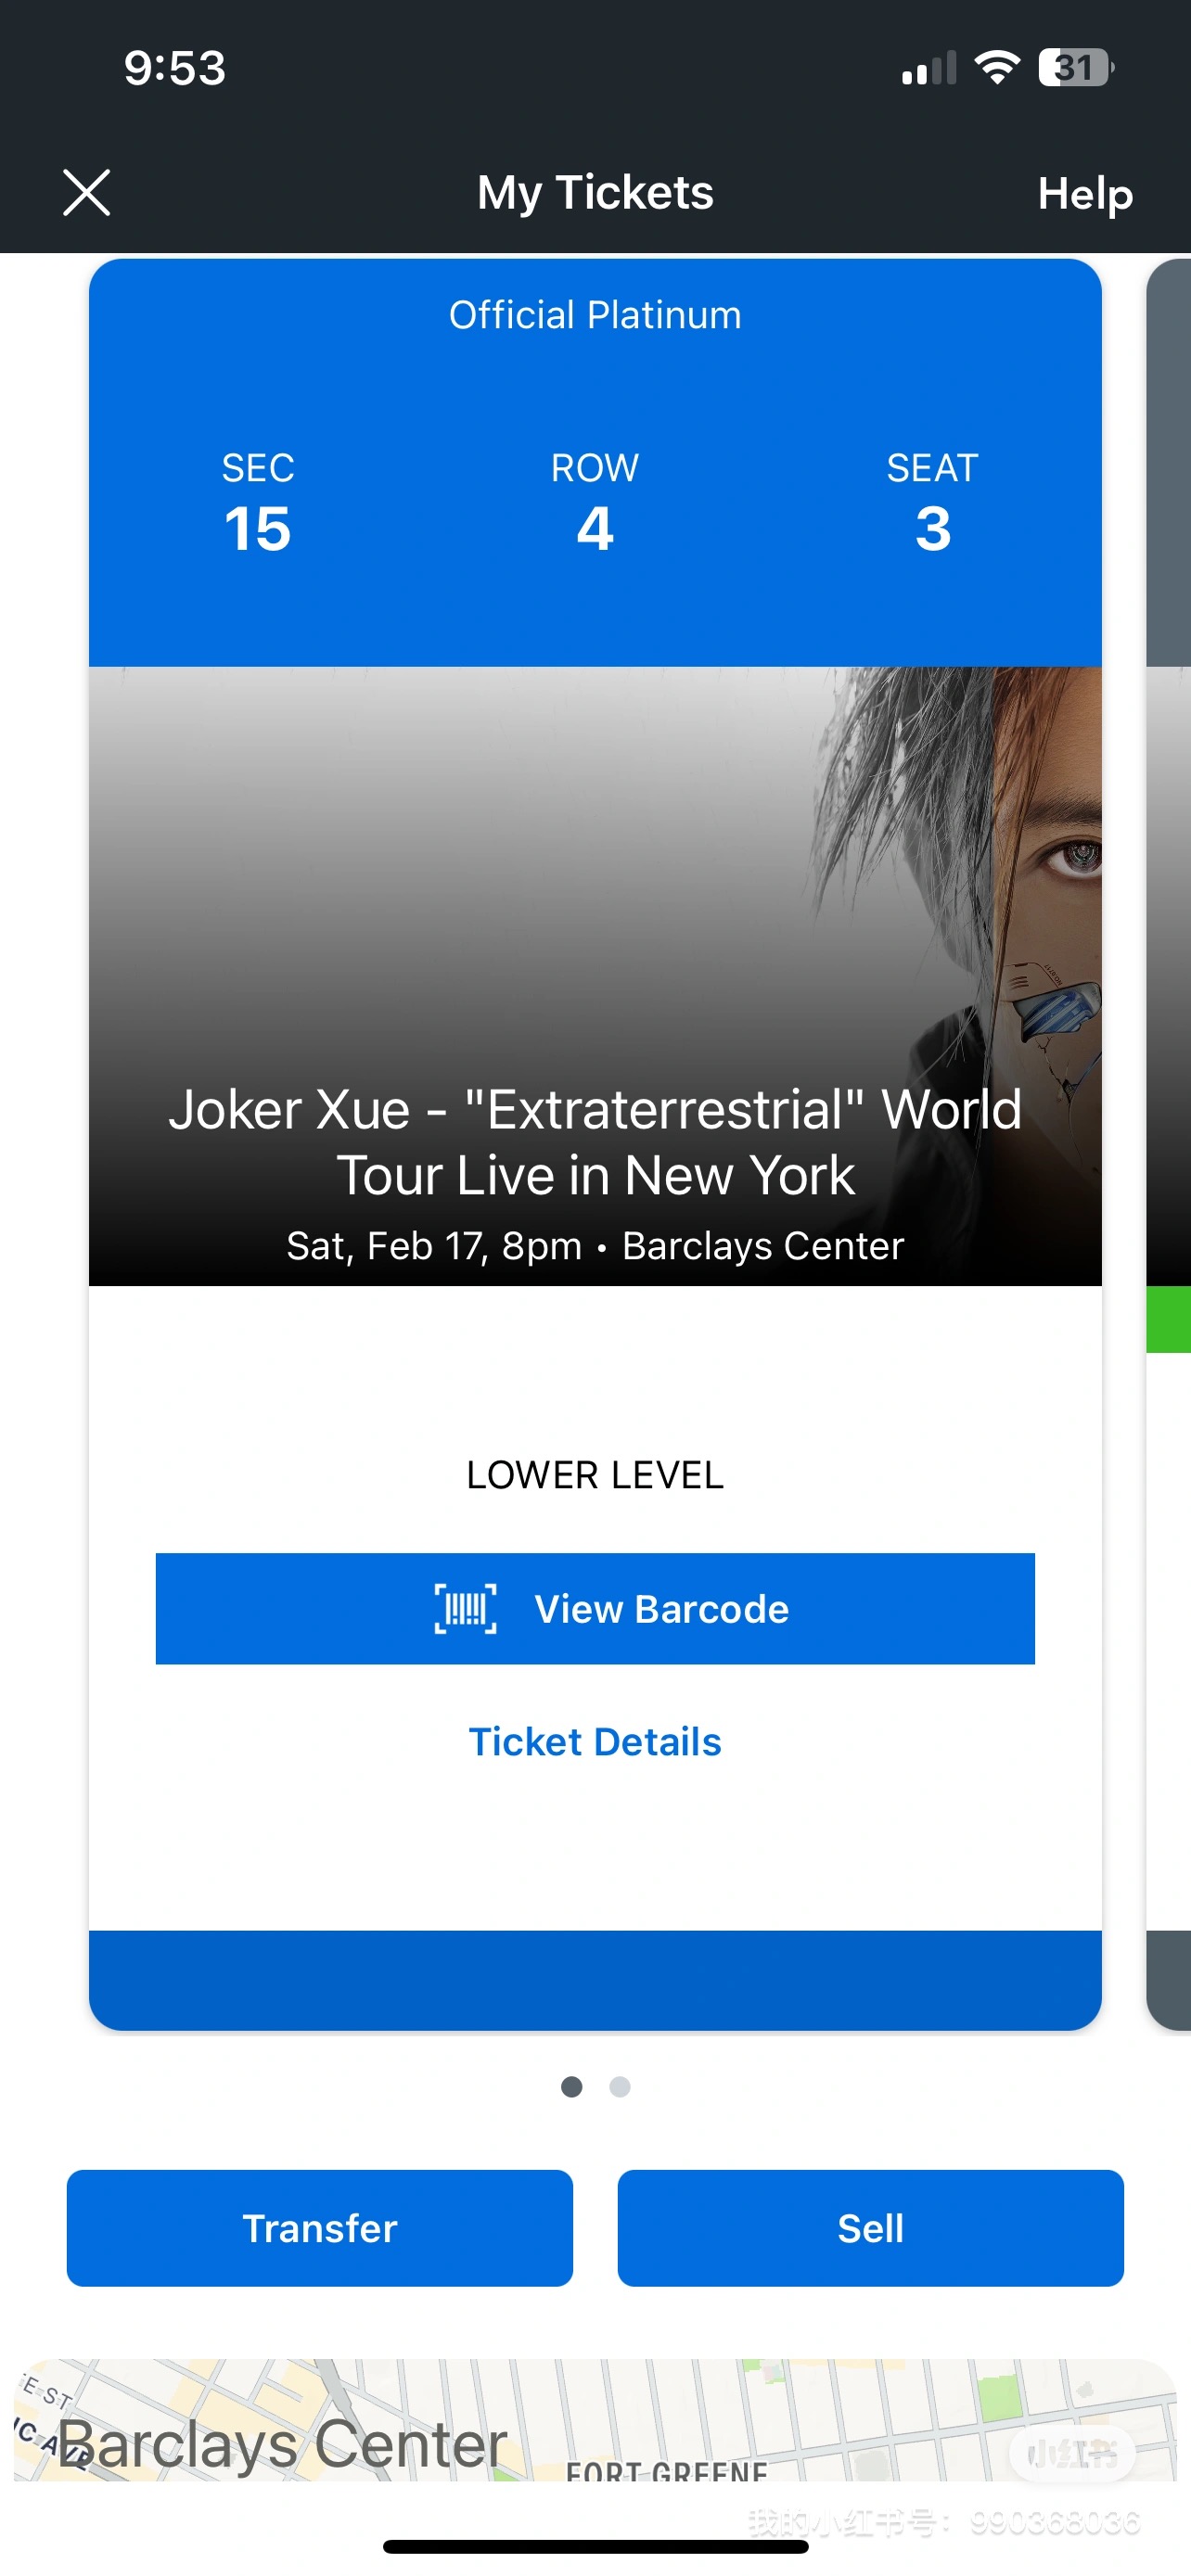Tap the LOWER LEVEL label

pyautogui.click(x=595, y=1475)
